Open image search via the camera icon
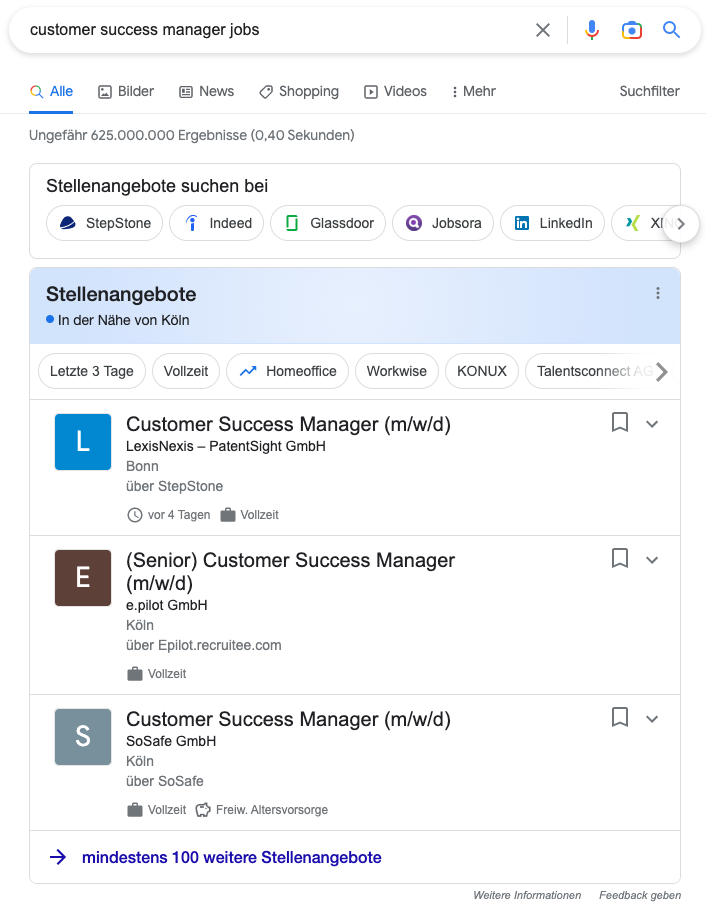This screenshot has width=706, height=905. click(632, 30)
